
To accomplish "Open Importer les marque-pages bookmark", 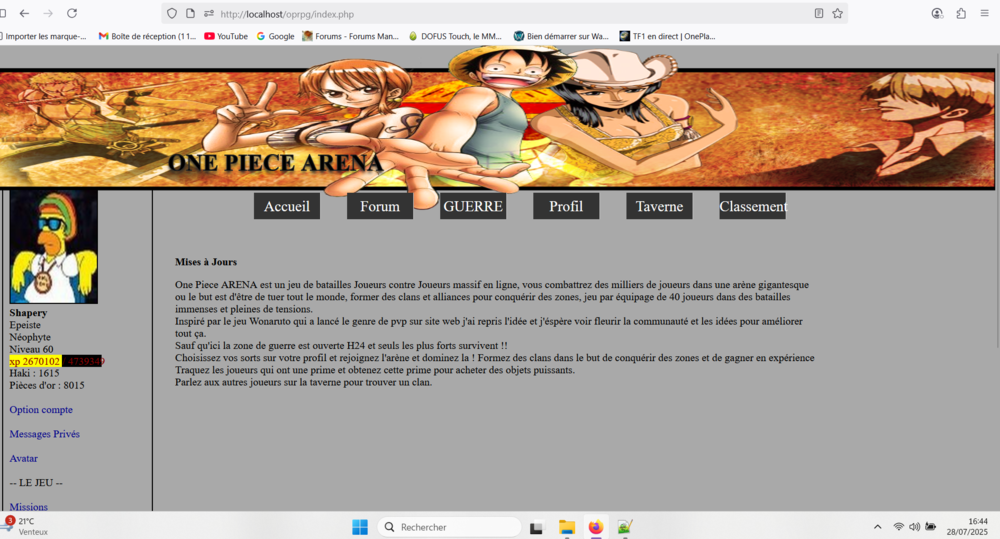I will 43,36.
